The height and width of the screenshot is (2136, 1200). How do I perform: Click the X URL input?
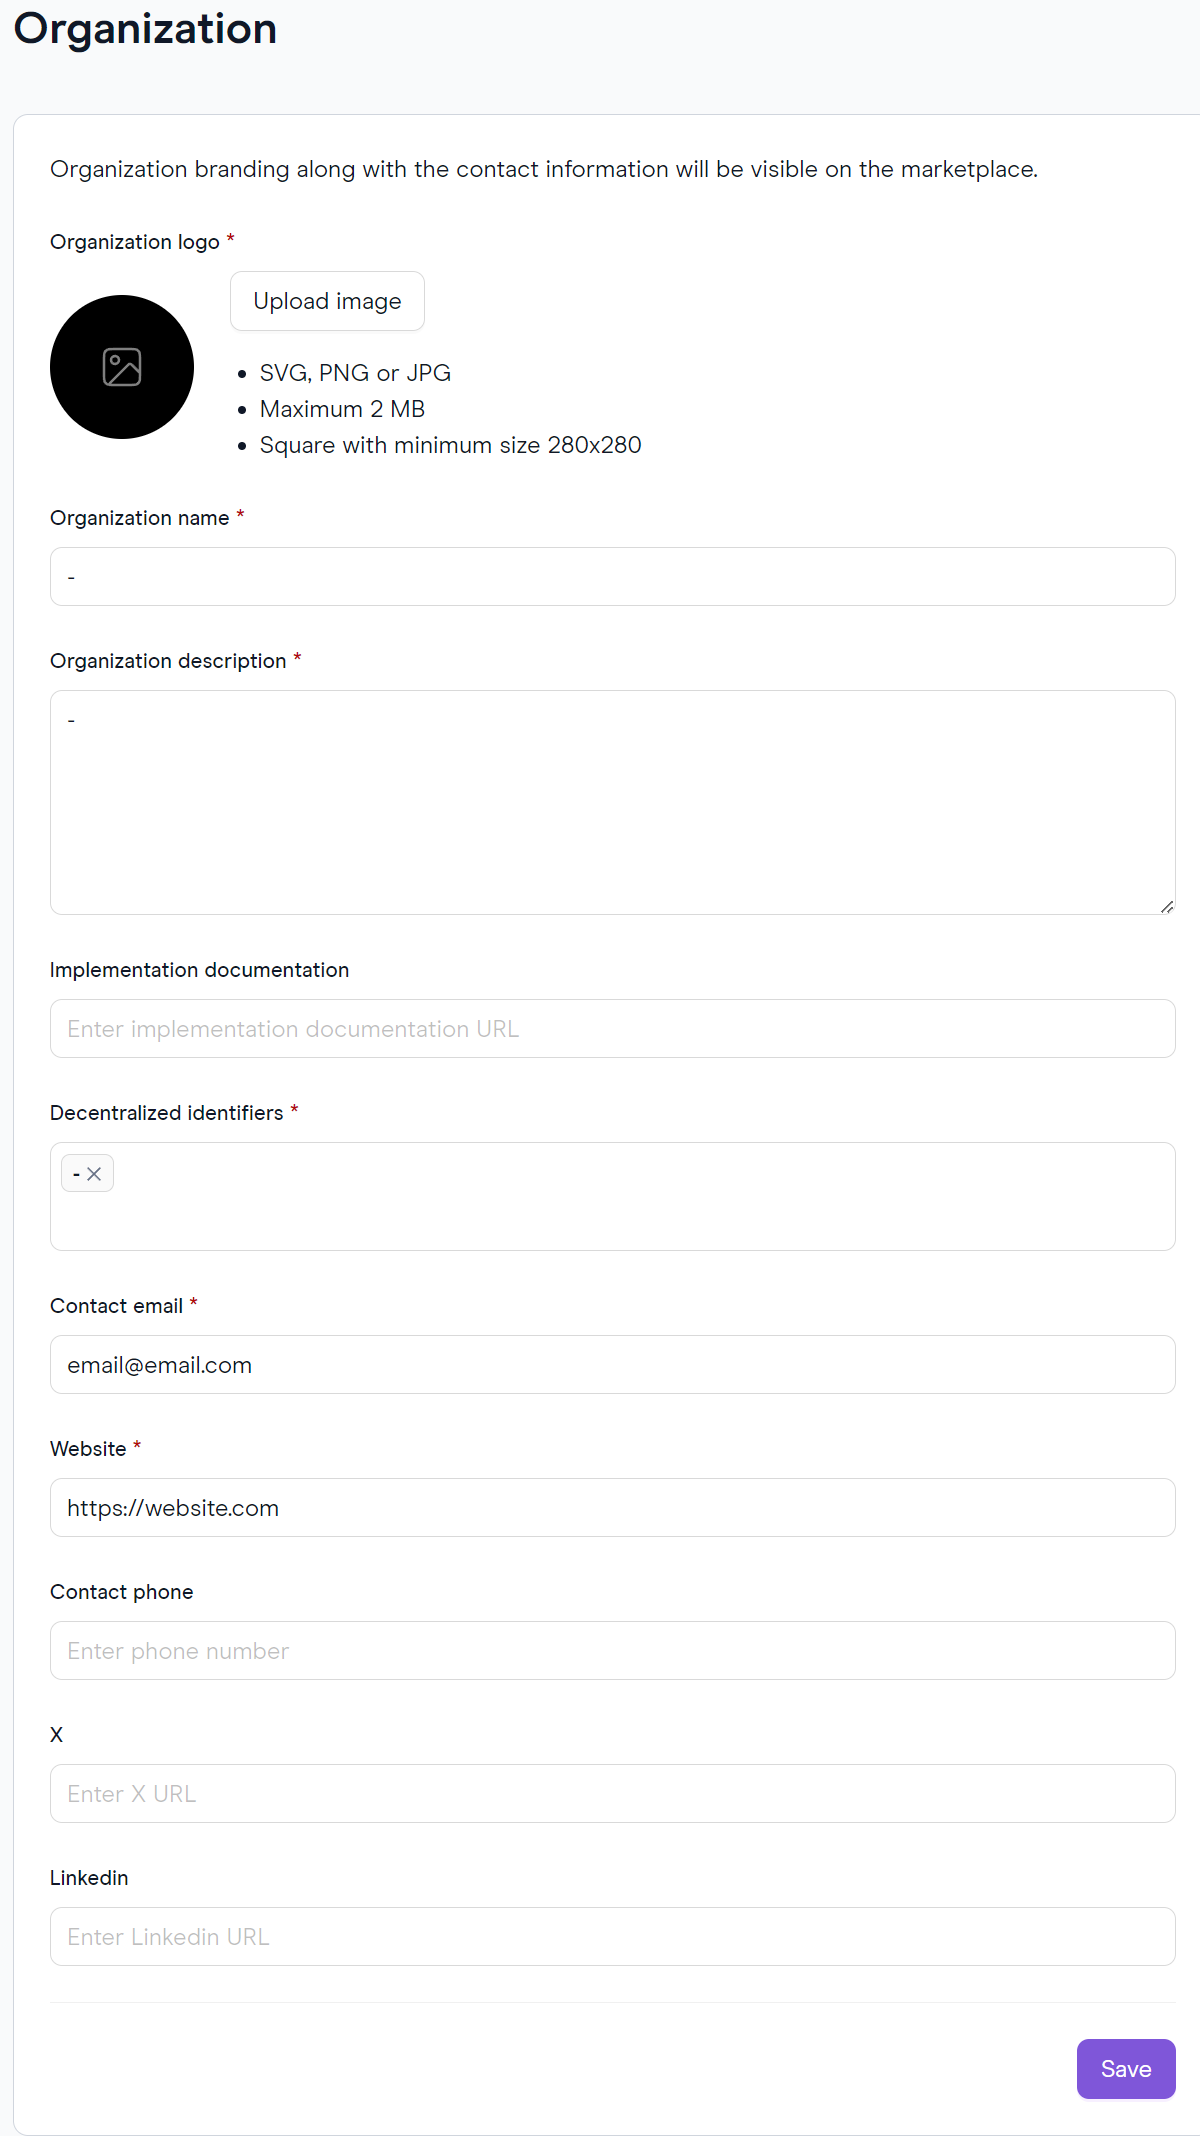click(613, 1793)
